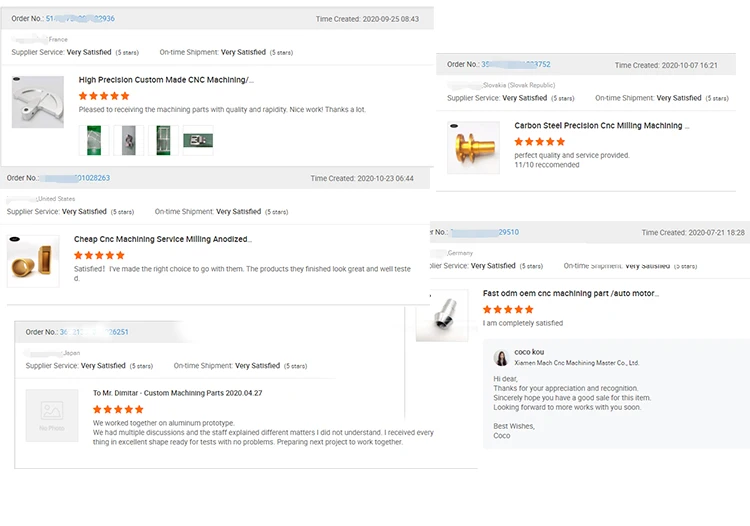The image size is (750, 526).
Task: Click the order number ending in 3752
Action: [515, 64]
